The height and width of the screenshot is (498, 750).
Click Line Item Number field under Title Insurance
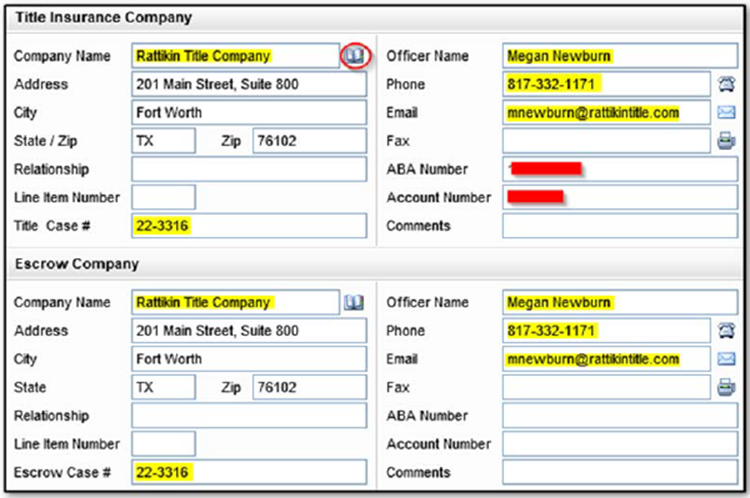(164, 197)
